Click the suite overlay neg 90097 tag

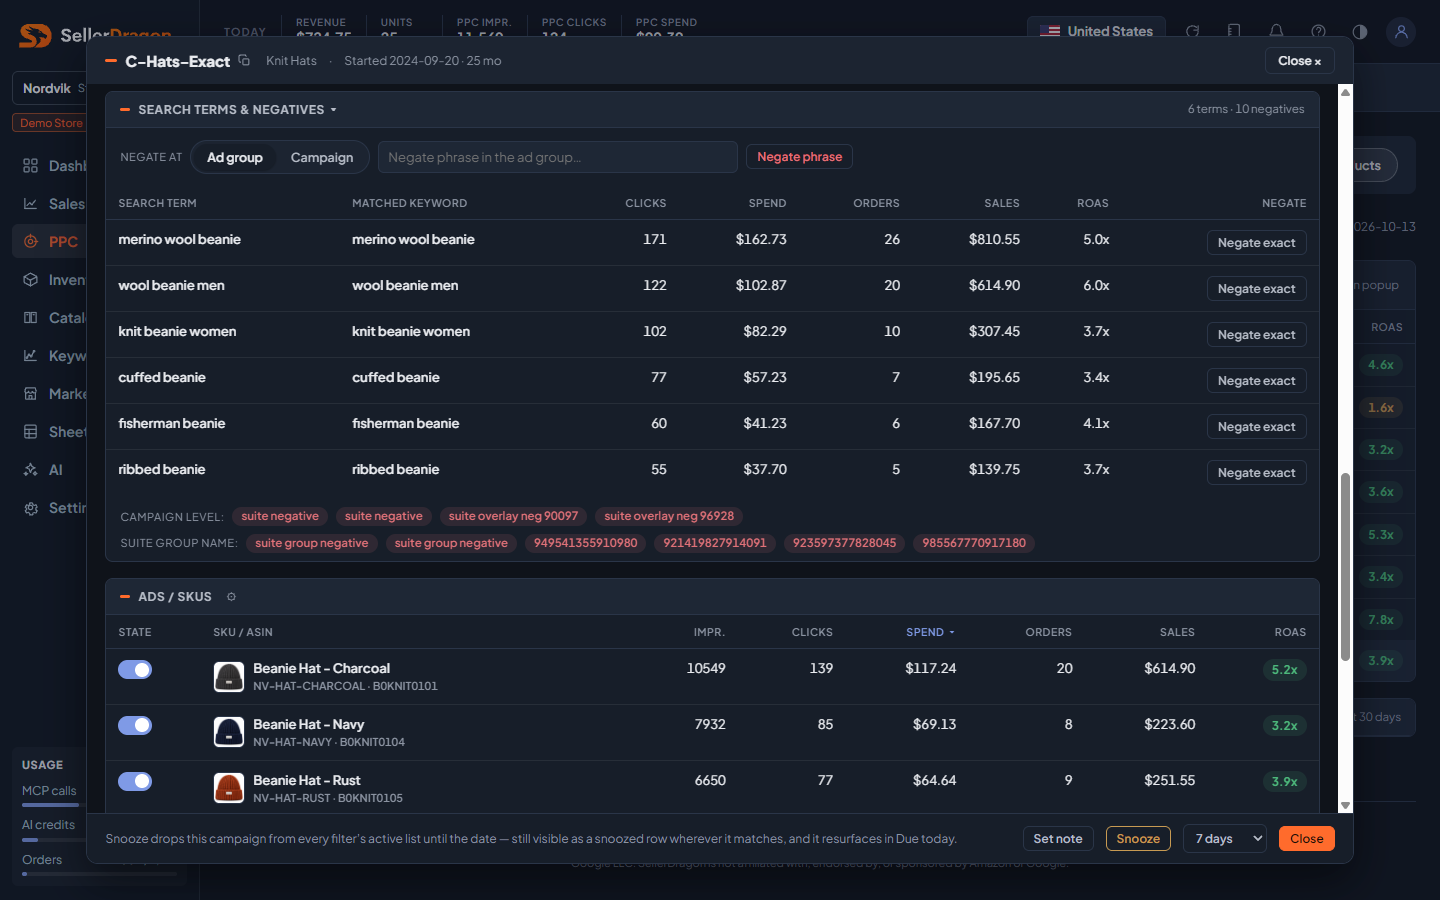tap(513, 516)
